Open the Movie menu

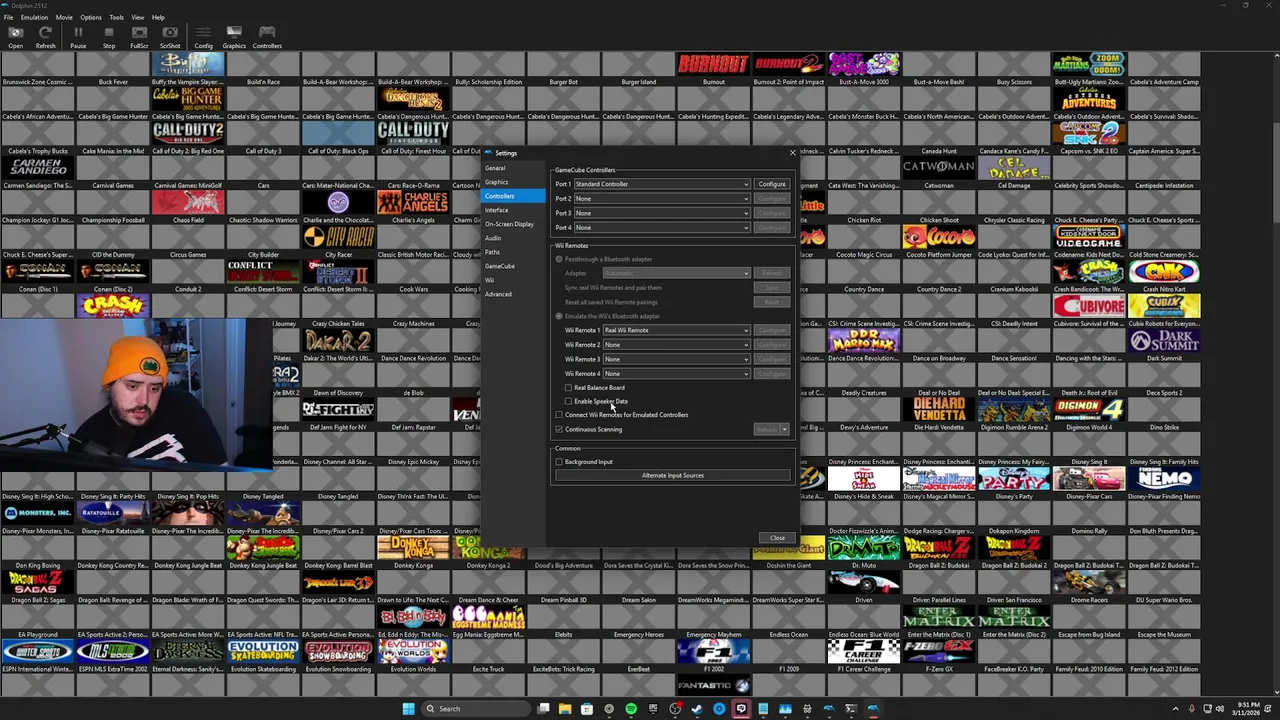64,17
